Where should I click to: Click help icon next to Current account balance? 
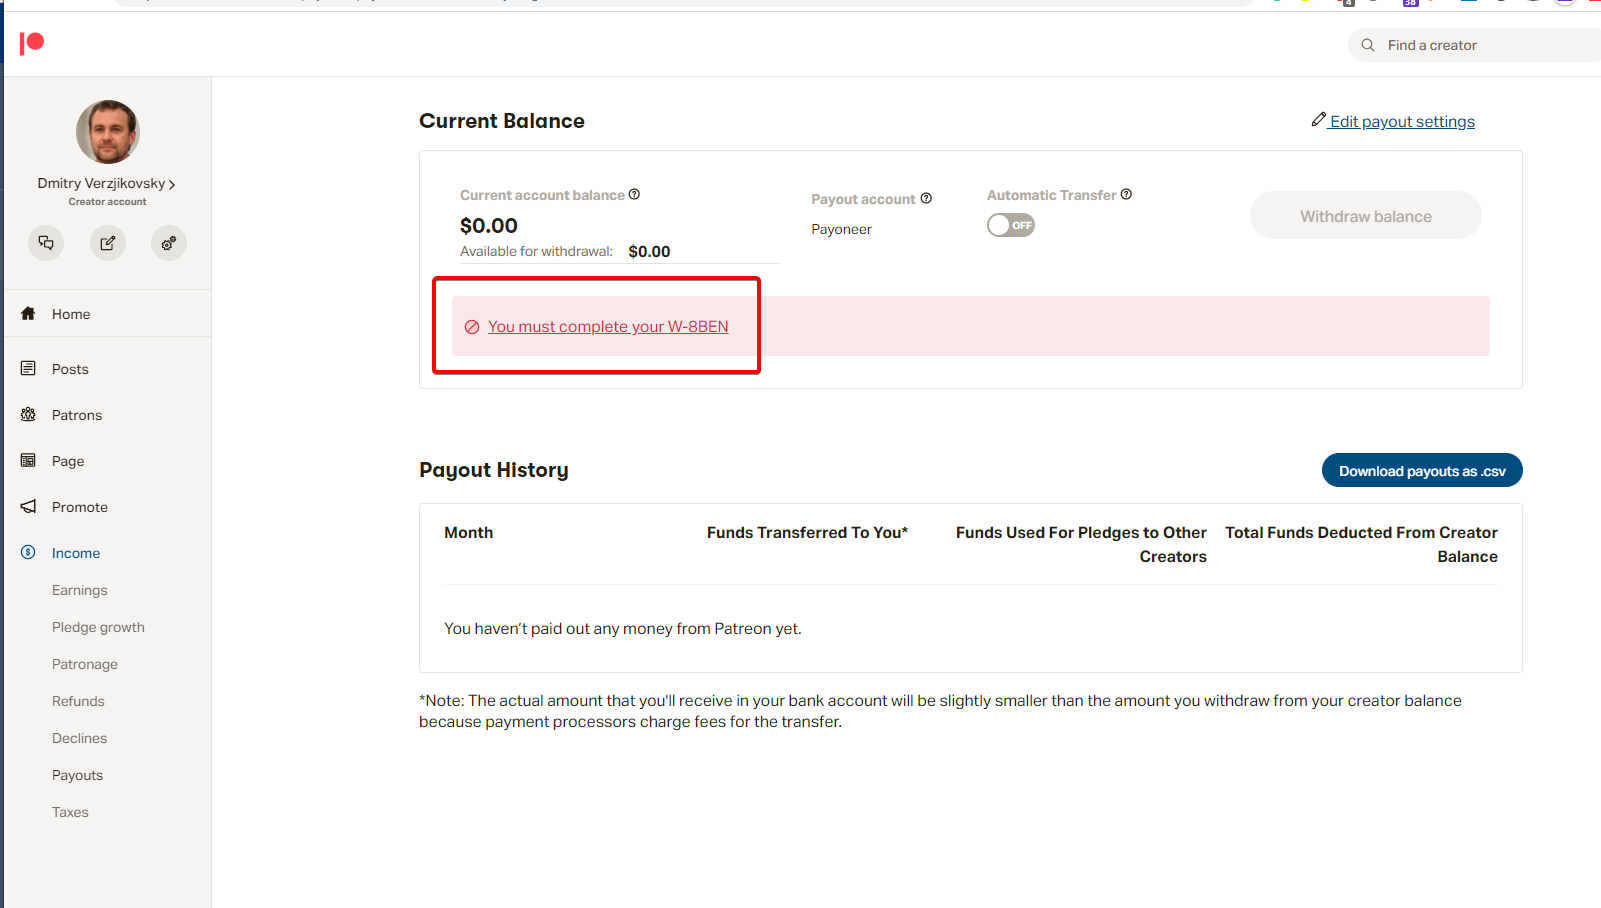click(x=634, y=194)
